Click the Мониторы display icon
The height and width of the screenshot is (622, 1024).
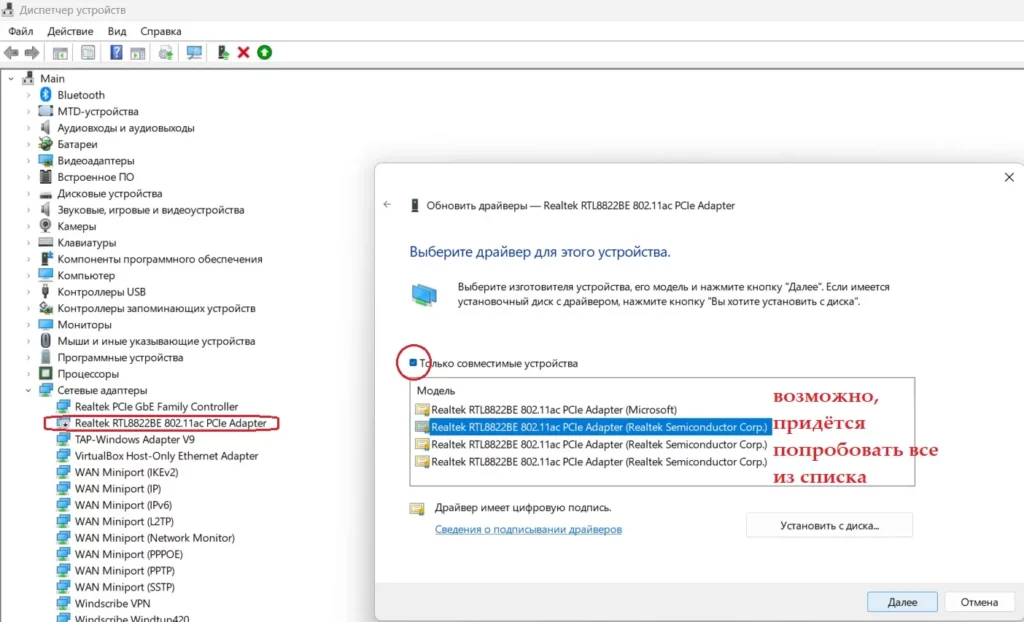[45, 325]
